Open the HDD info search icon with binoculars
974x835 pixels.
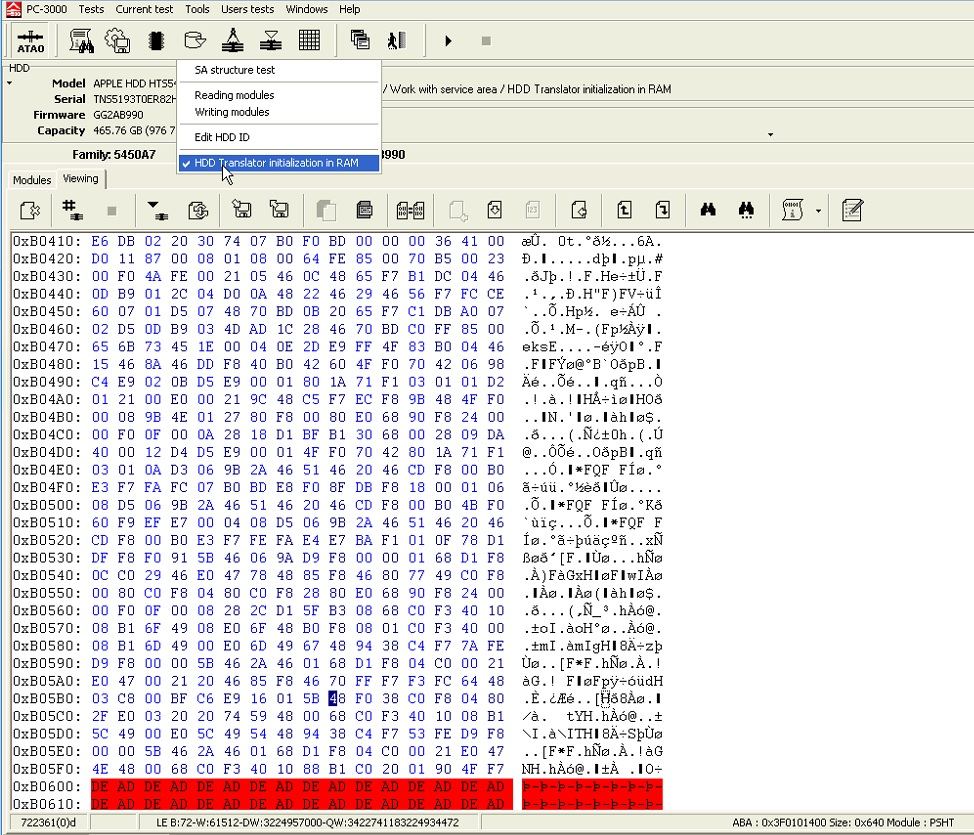tap(81, 41)
